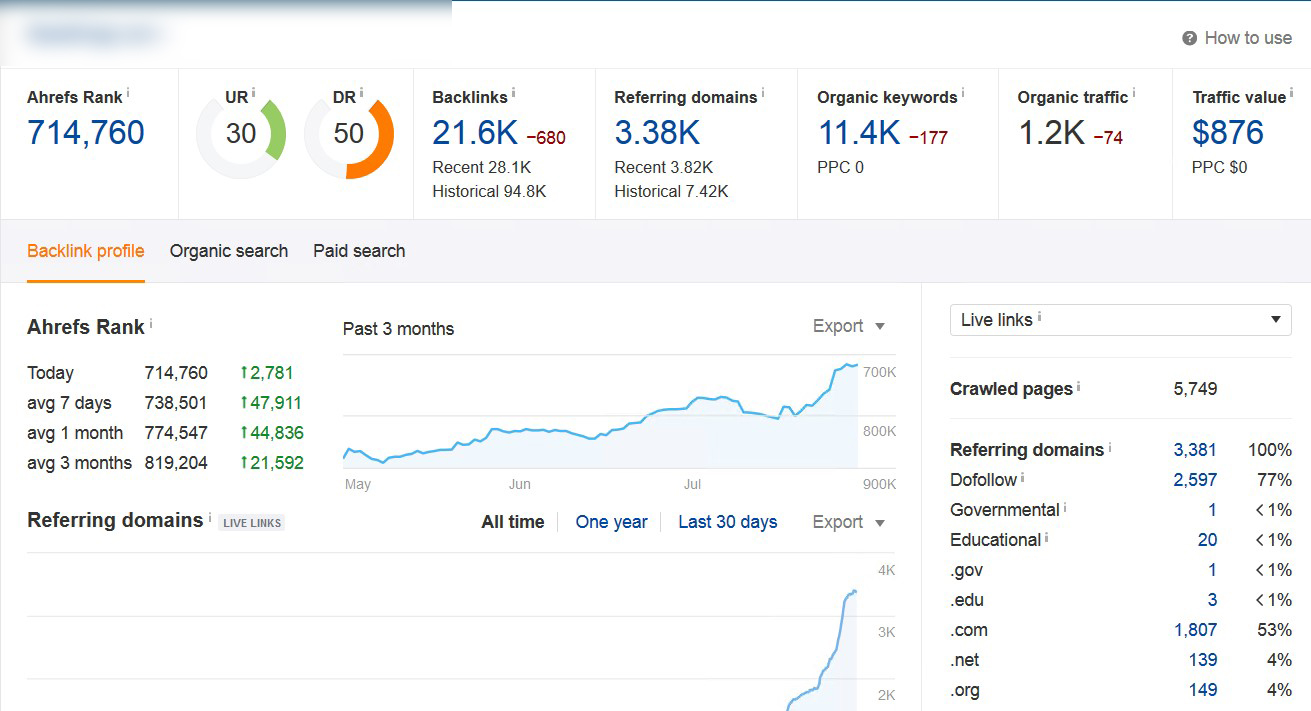Show the UR info tooltip icon
1311x711 pixels.
point(254,92)
